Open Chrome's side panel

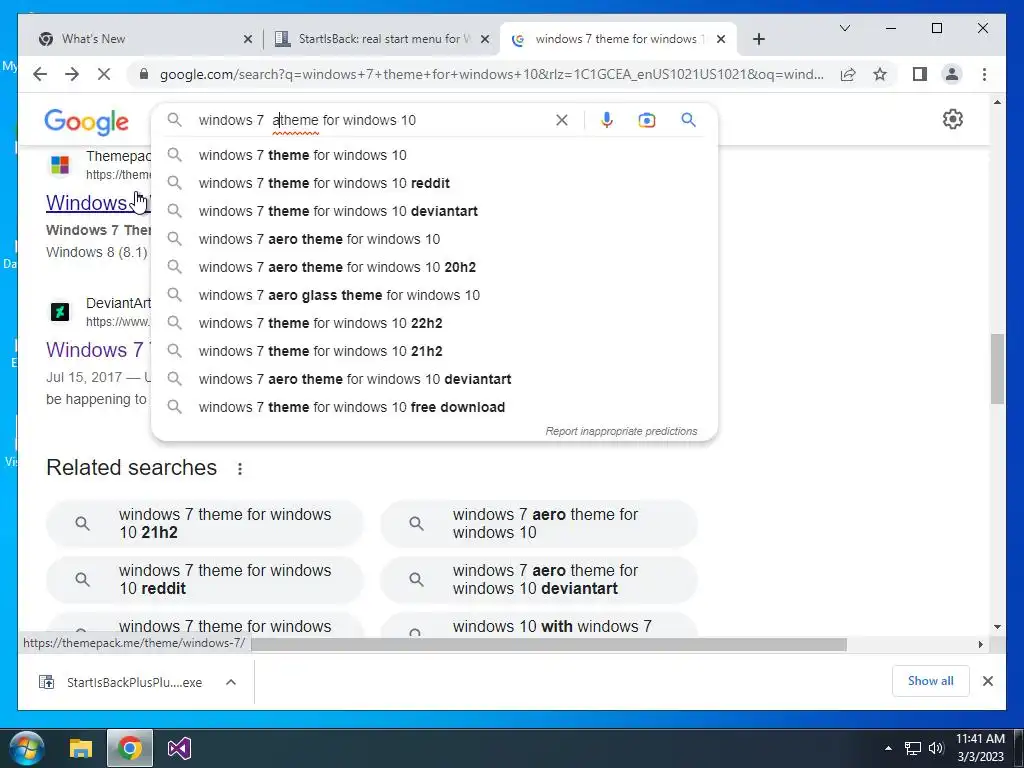pos(920,74)
